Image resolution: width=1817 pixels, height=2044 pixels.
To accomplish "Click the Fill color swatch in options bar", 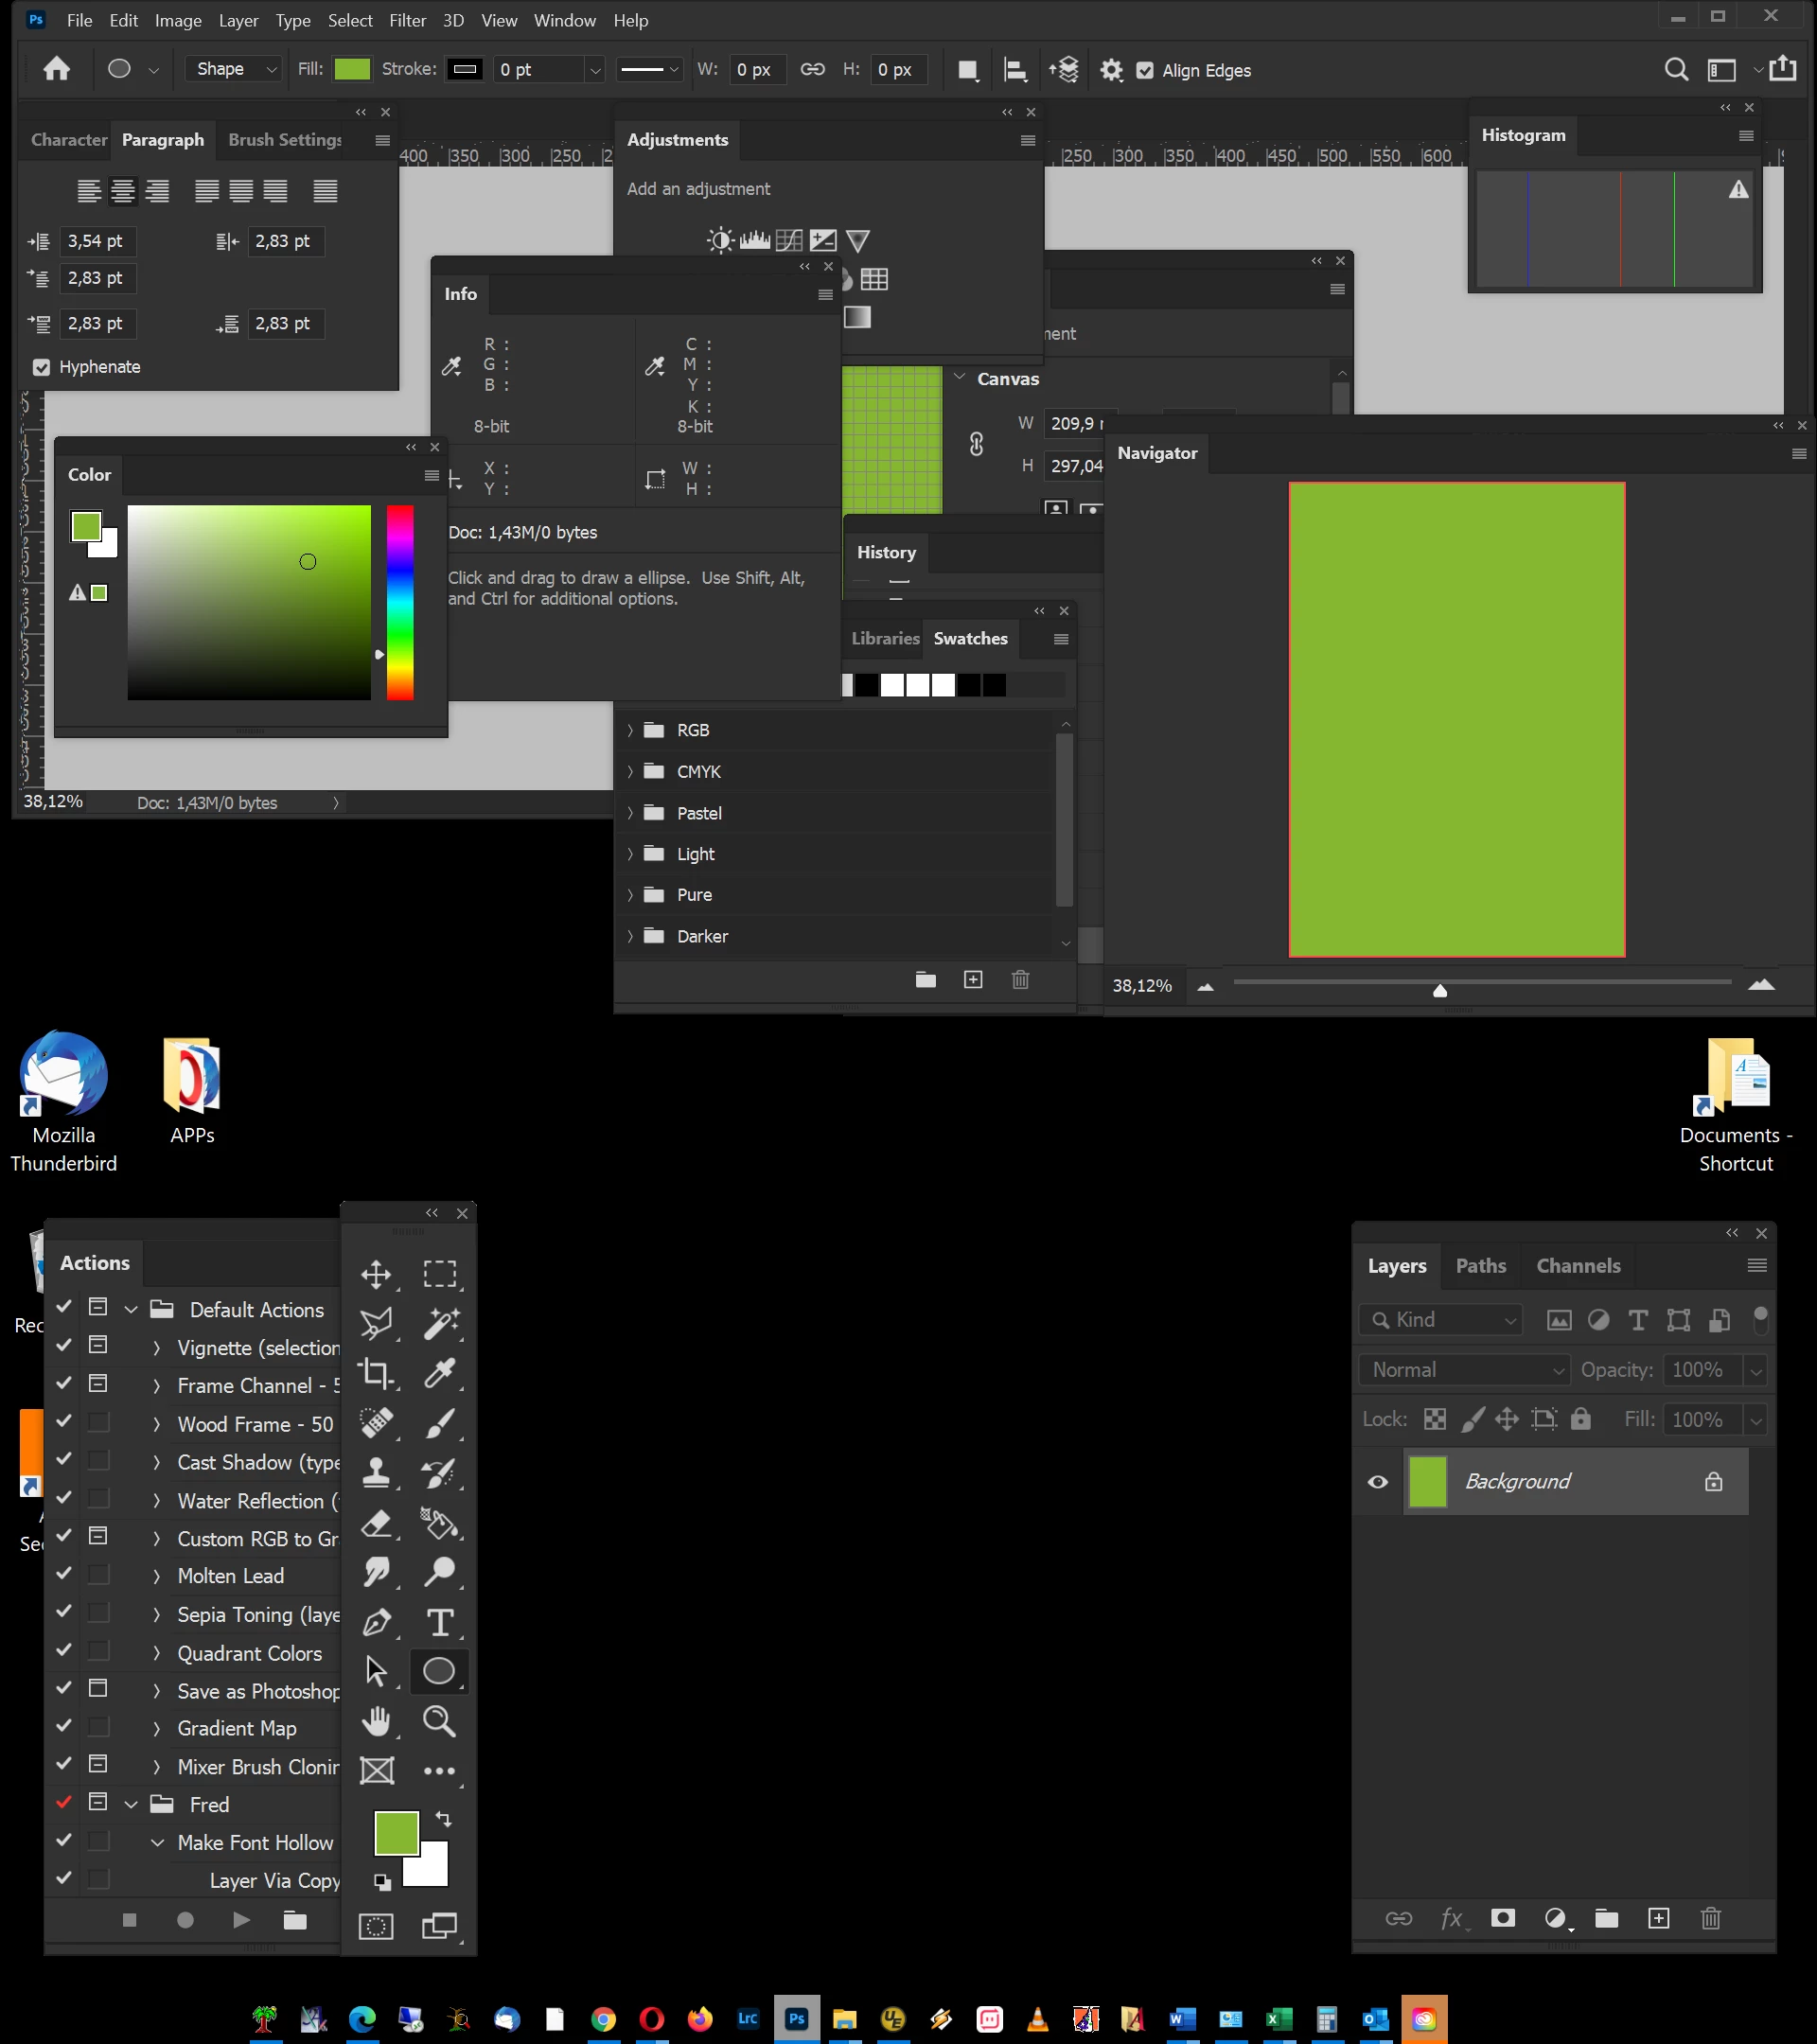I will [352, 69].
